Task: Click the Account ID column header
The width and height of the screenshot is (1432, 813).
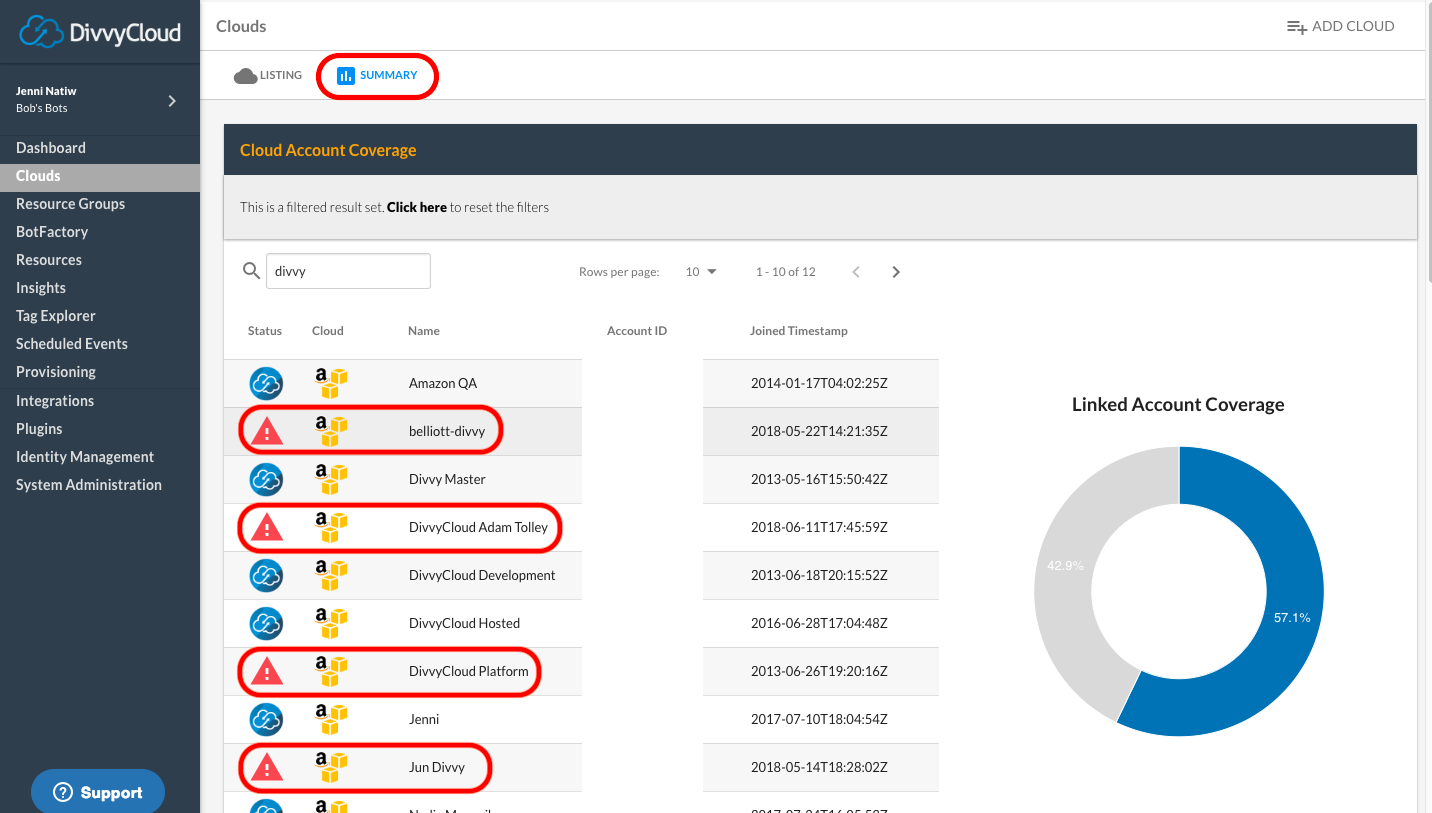Action: 637,331
